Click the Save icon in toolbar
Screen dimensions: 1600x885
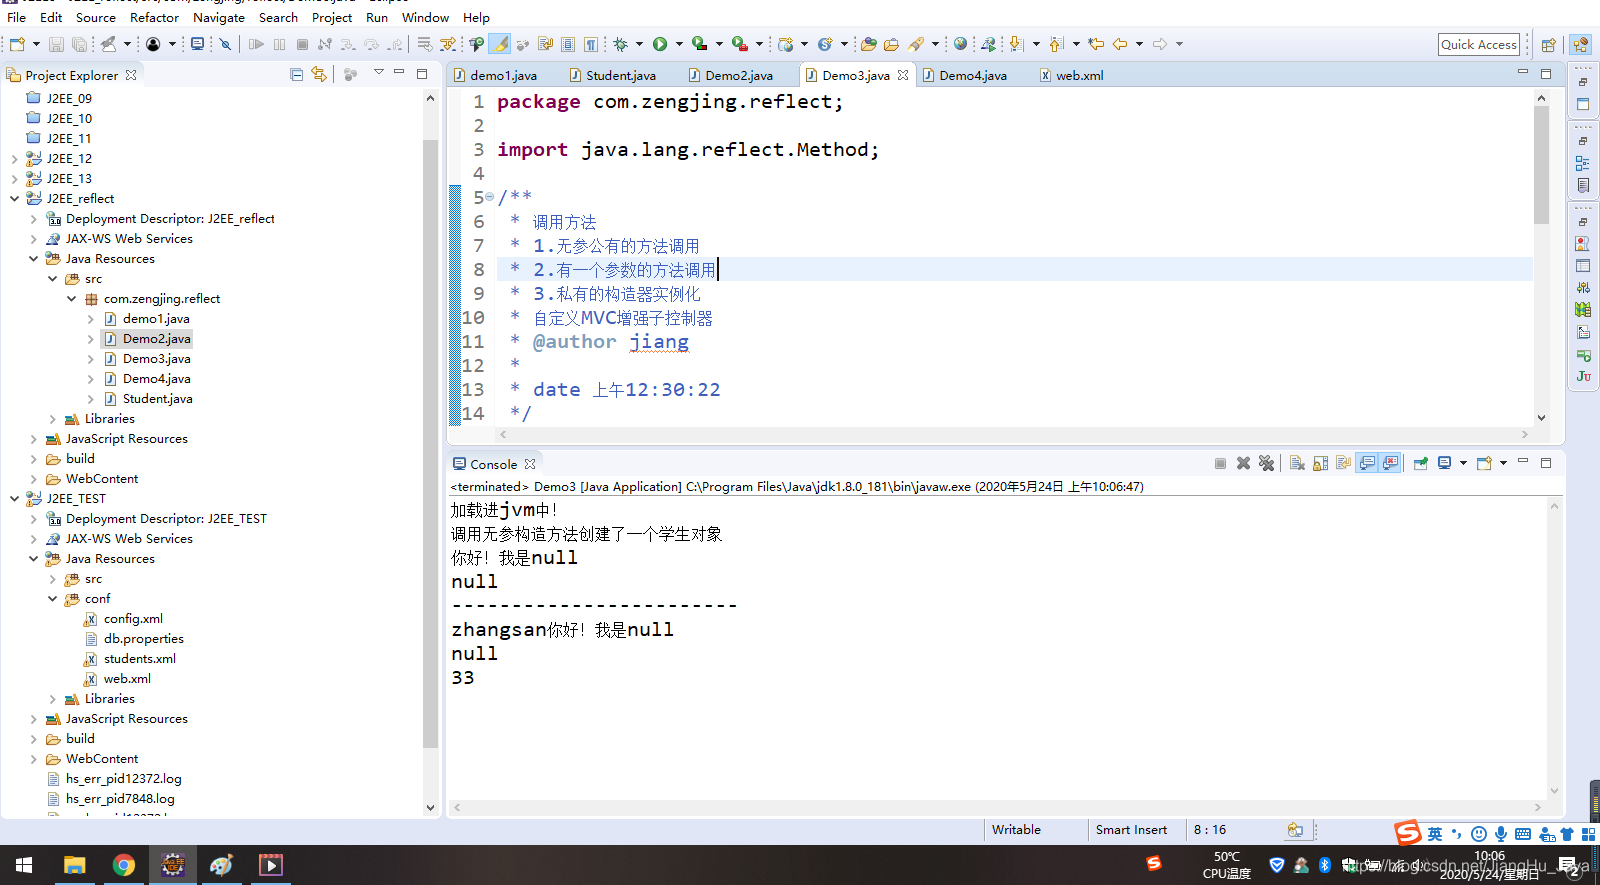(56, 44)
